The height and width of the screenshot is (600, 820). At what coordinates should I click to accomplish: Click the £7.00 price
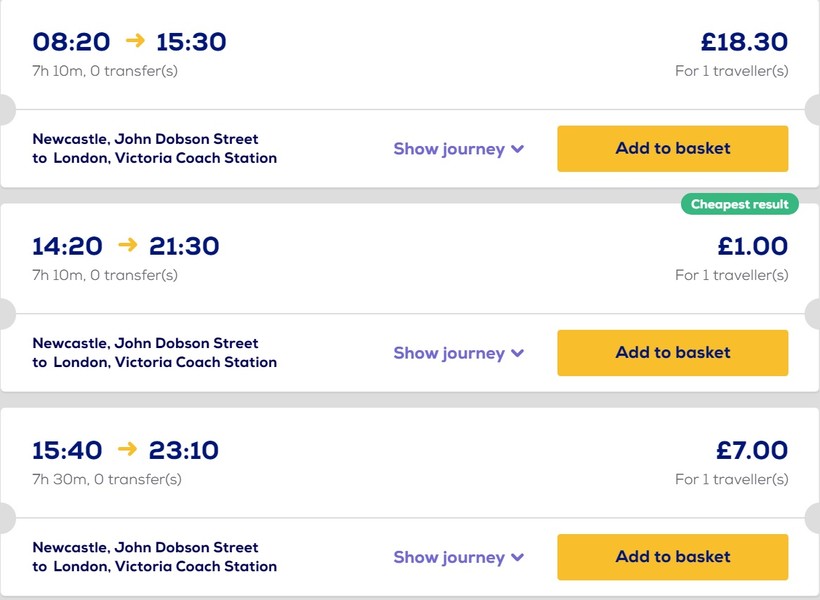[752, 450]
